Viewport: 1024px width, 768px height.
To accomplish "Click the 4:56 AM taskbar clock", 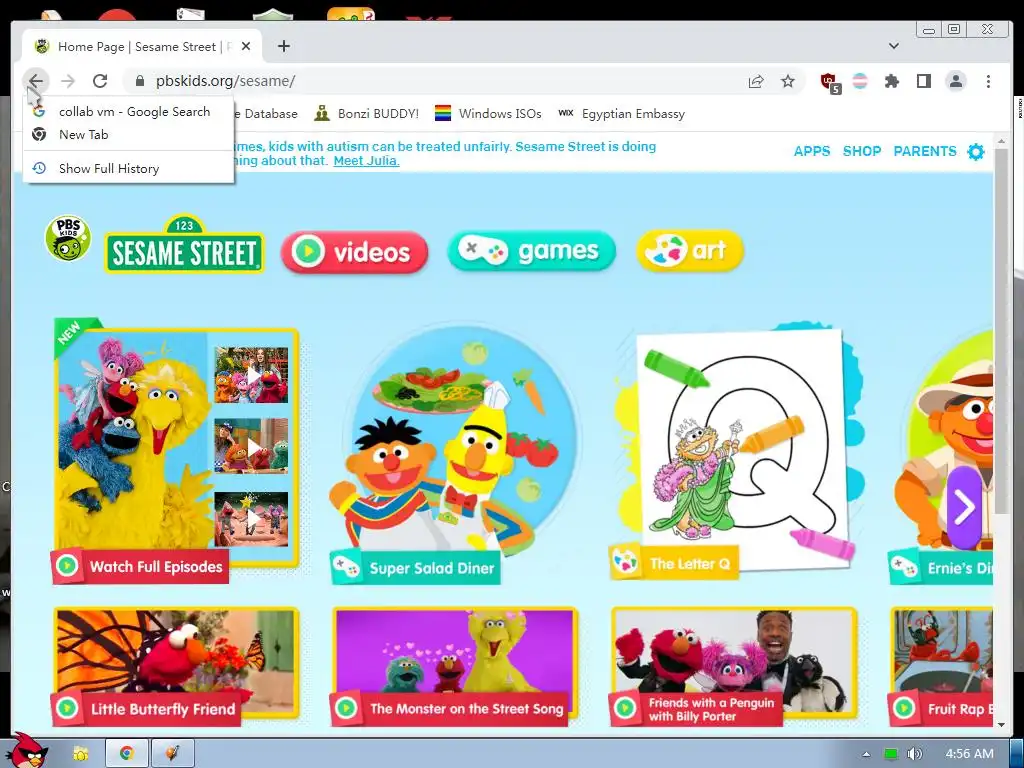I will (970, 754).
